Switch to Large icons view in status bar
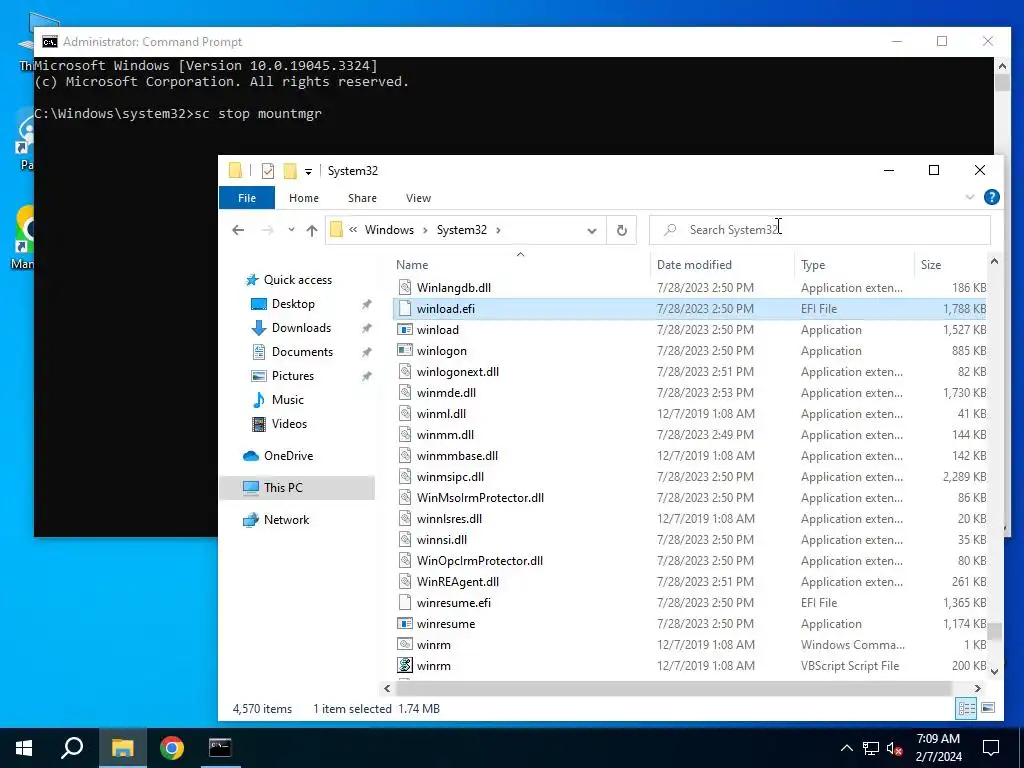 click(988, 709)
